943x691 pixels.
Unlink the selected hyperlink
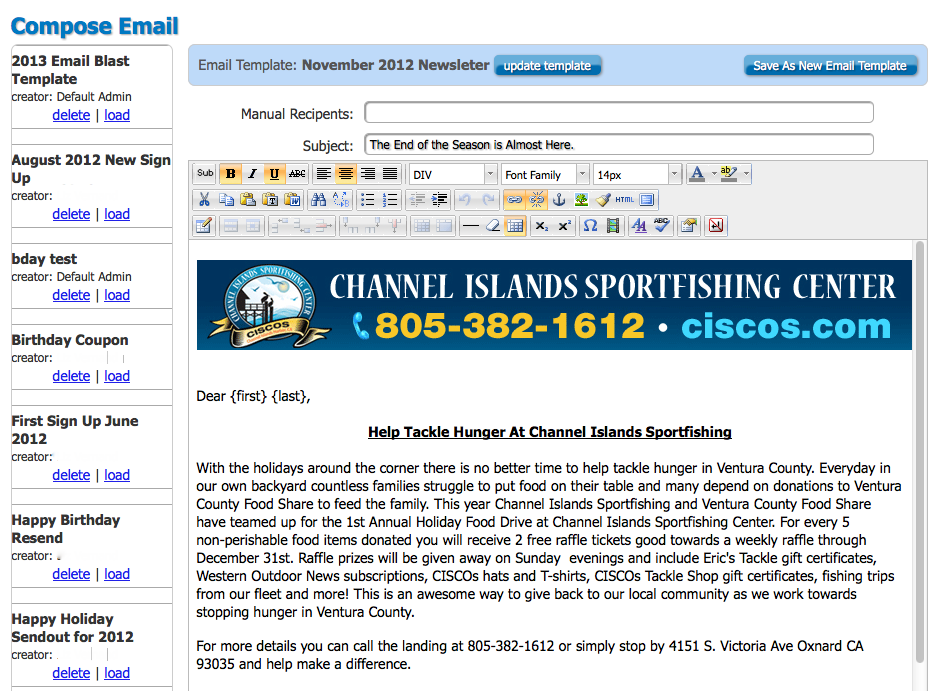pyautogui.click(x=536, y=200)
